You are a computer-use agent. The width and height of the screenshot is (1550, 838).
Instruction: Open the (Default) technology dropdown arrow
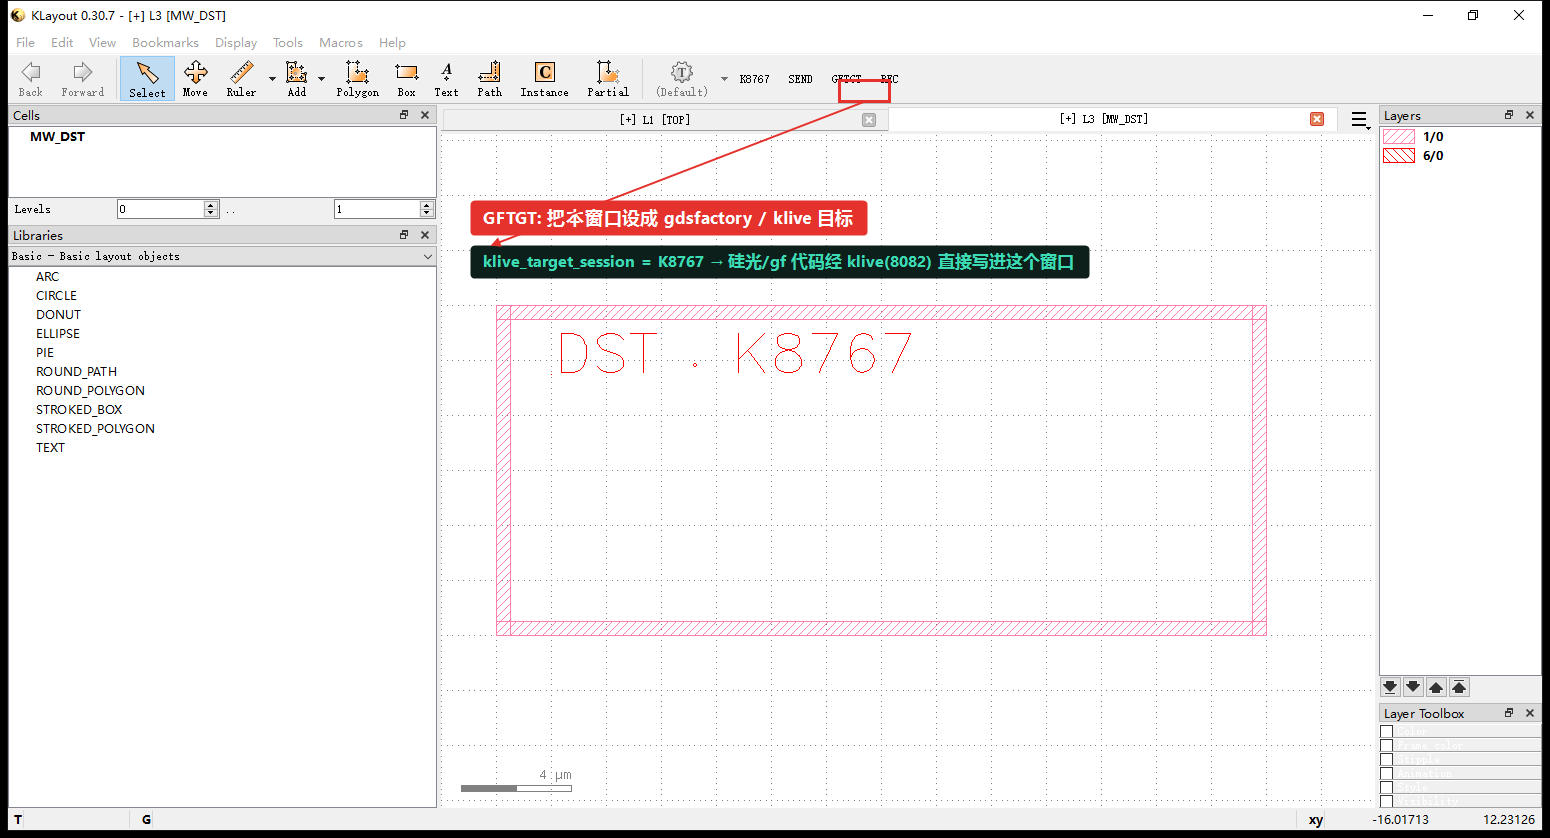coord(724,79)
